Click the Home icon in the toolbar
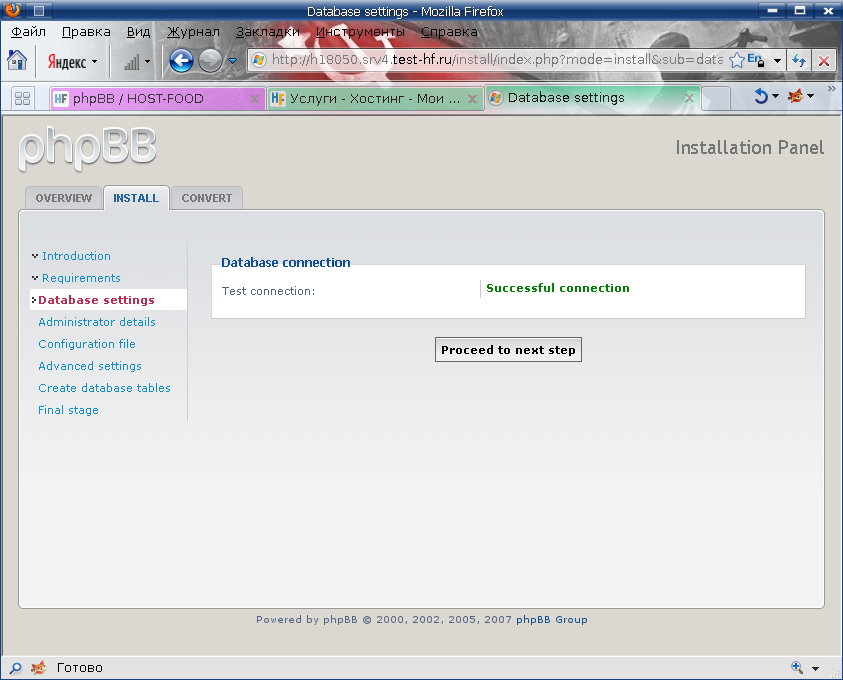The width and height of the screenshot is (843, 680). click(x=17, y=61)
